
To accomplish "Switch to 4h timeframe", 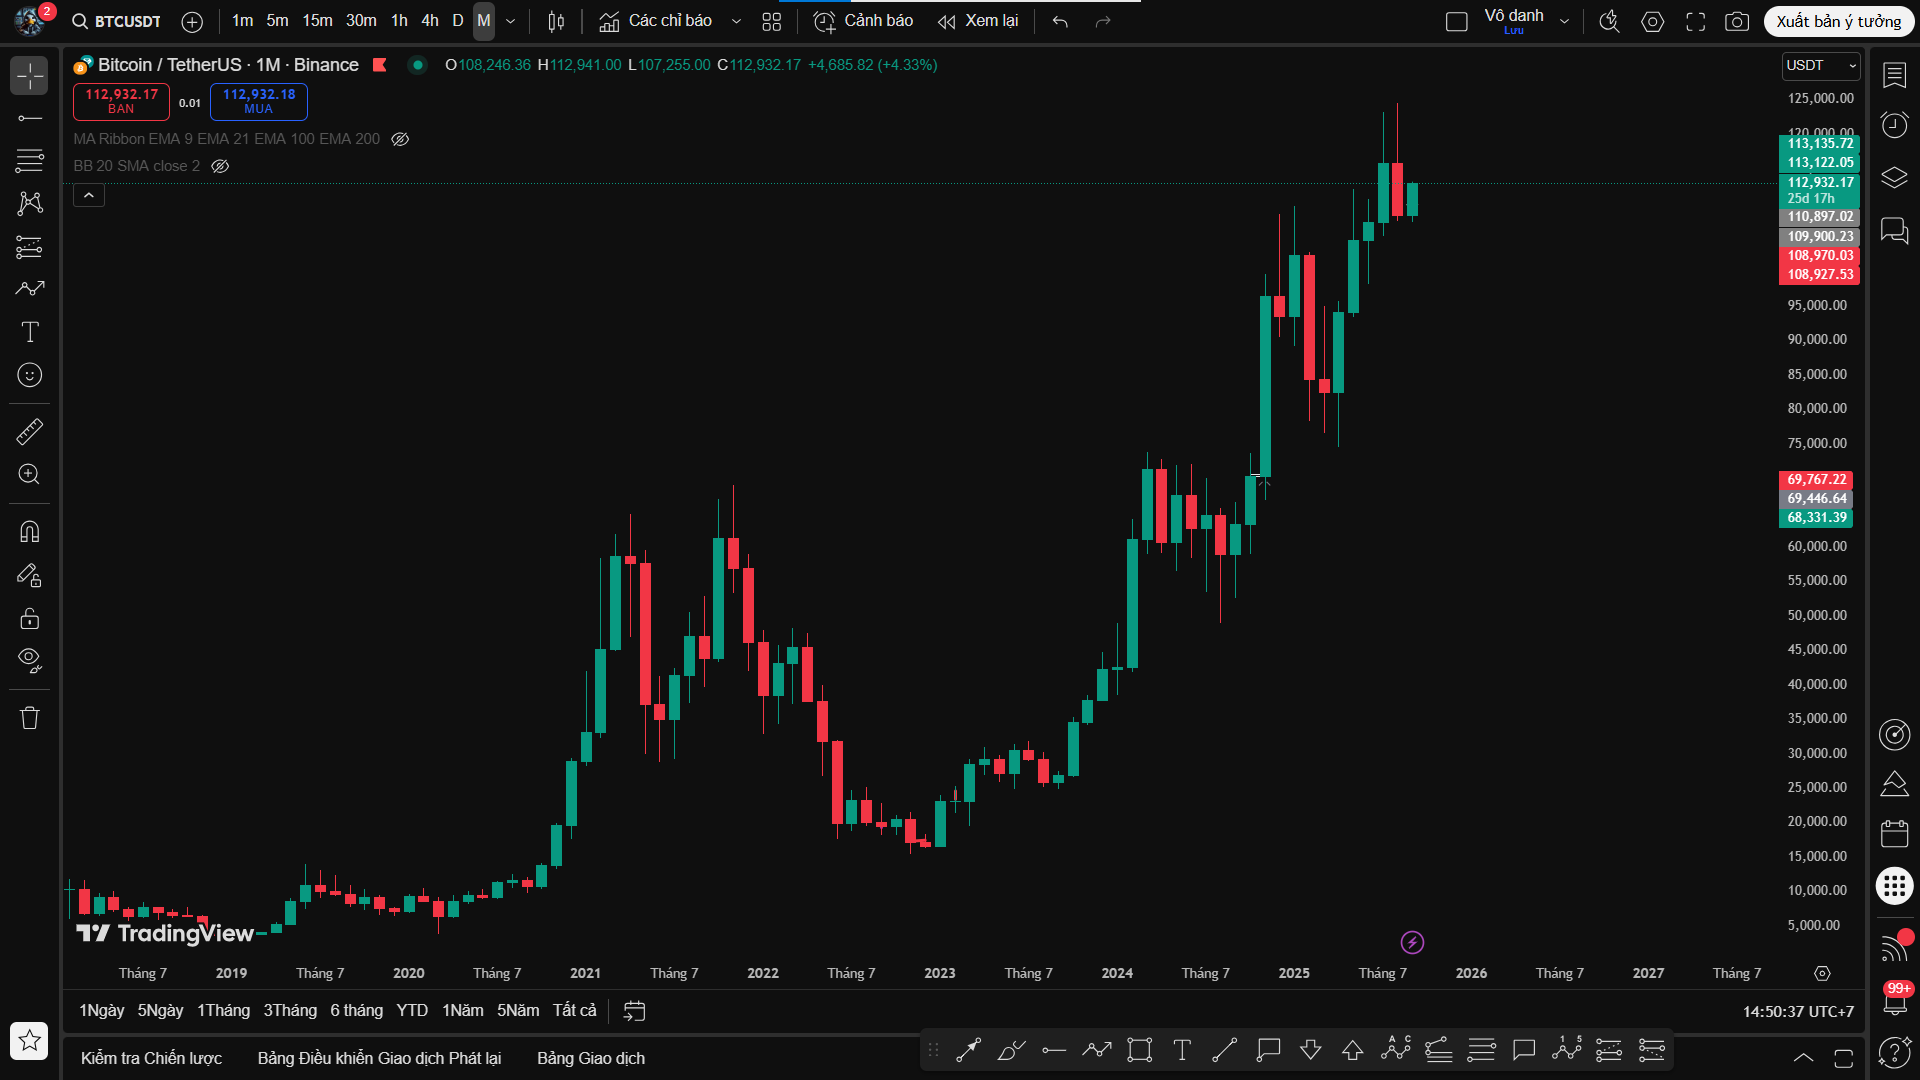I will (x=430, y=21).
